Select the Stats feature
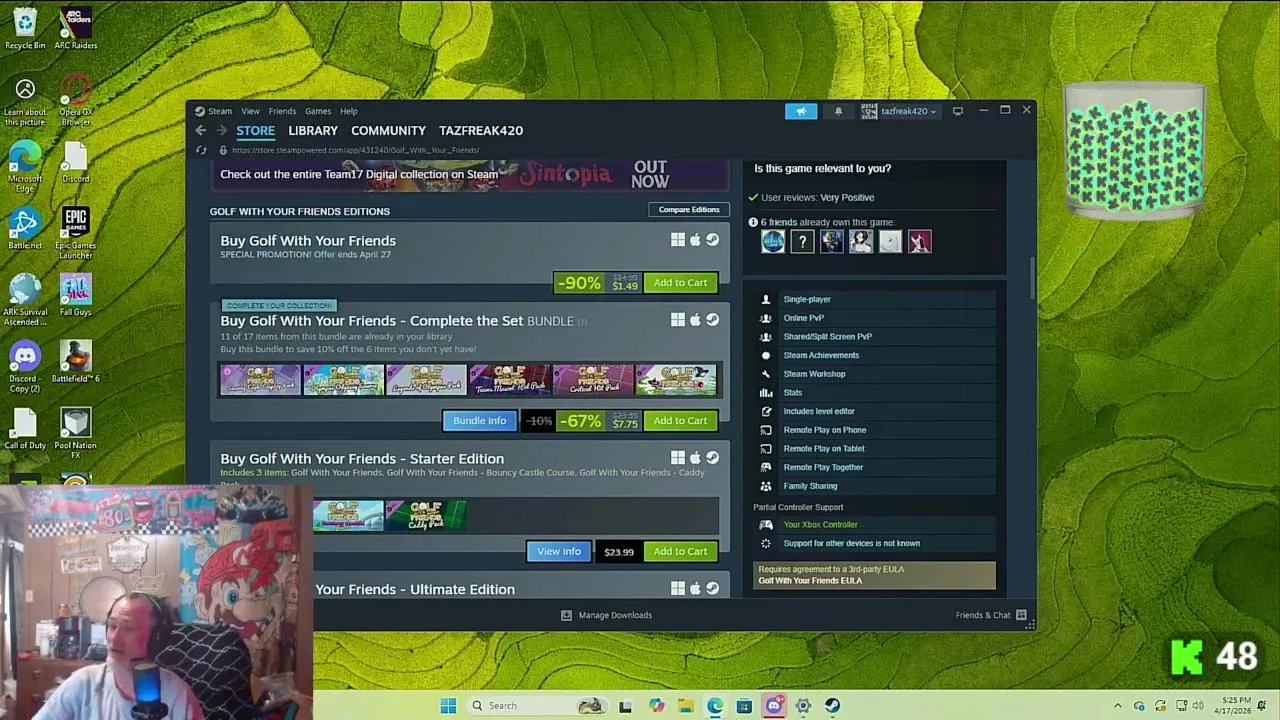The height and width of the screenshot is (720, 1280). point(875,393)
